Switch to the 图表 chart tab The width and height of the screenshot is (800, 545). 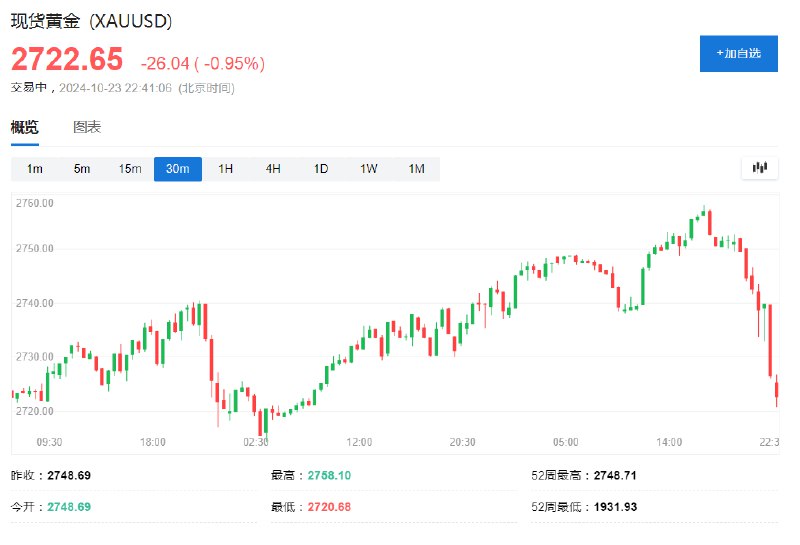tap(87, 127)
